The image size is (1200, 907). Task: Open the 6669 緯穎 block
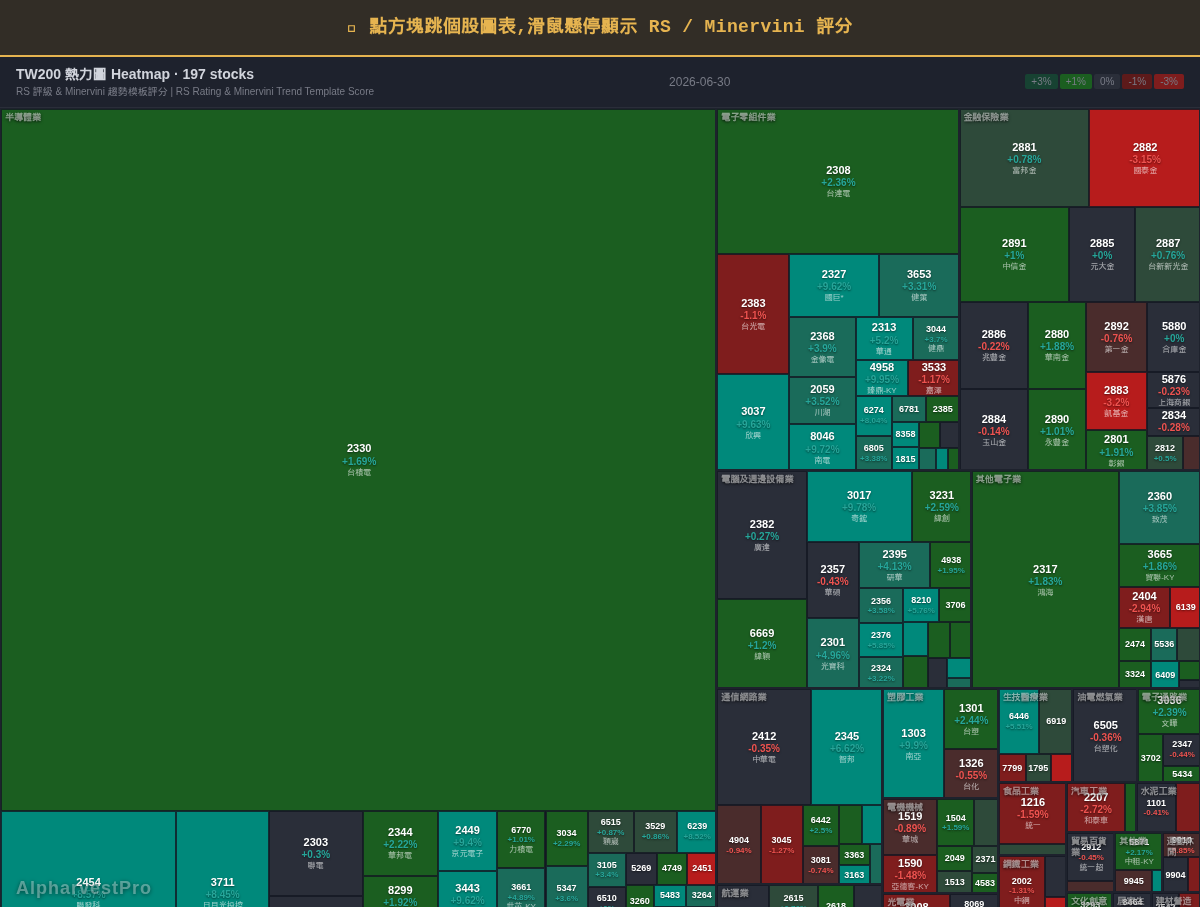(762, 643)
